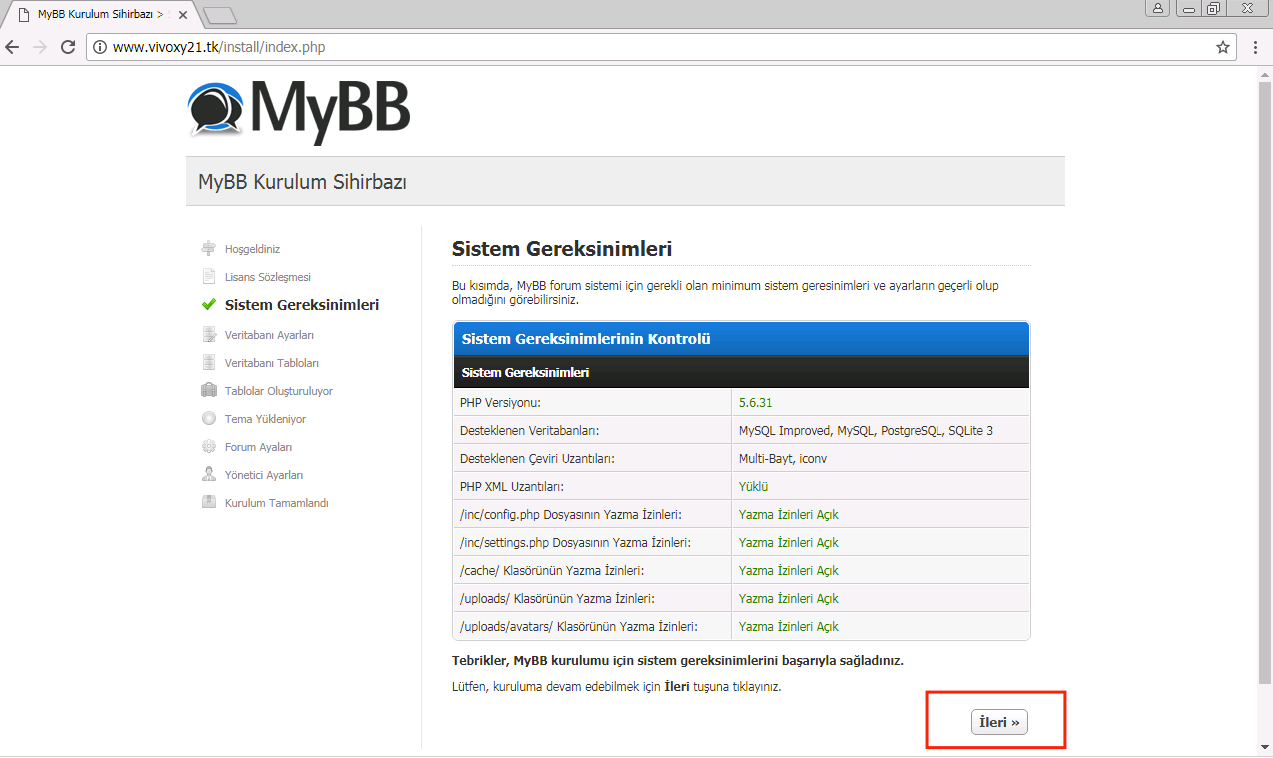
Task: Click the /uploads/avatars/ folder permission label
Action: 579,627
